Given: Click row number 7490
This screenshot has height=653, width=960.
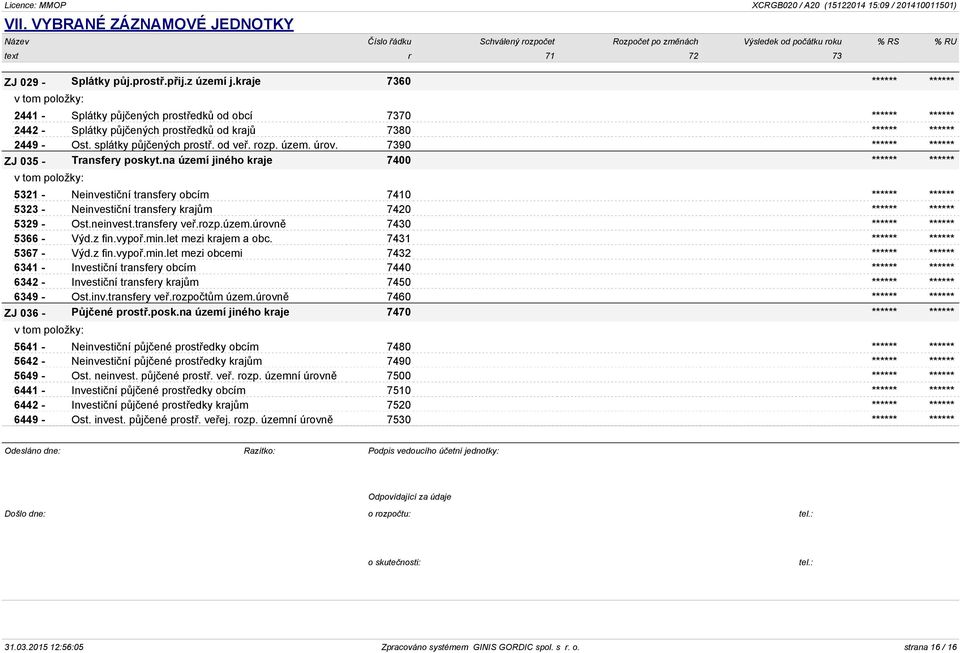Looking at the screenshot, I should tap(399, 362).
